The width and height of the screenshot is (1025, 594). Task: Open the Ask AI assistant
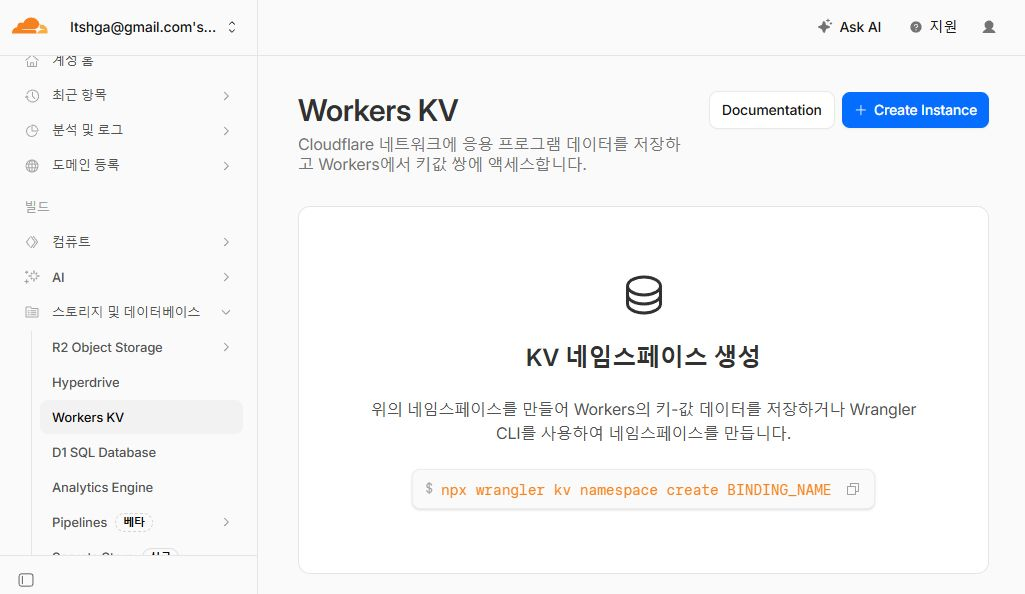point(849,27)
